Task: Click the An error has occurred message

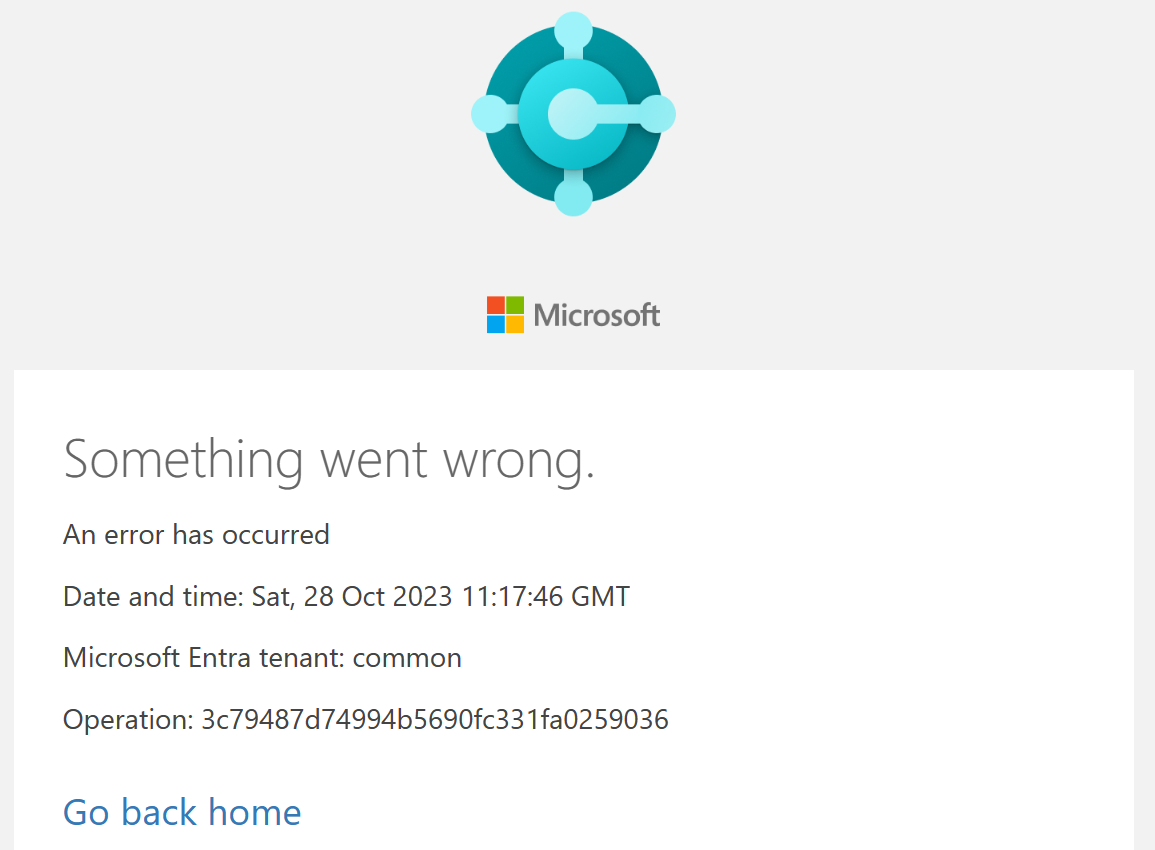Action: click(196, 535)
